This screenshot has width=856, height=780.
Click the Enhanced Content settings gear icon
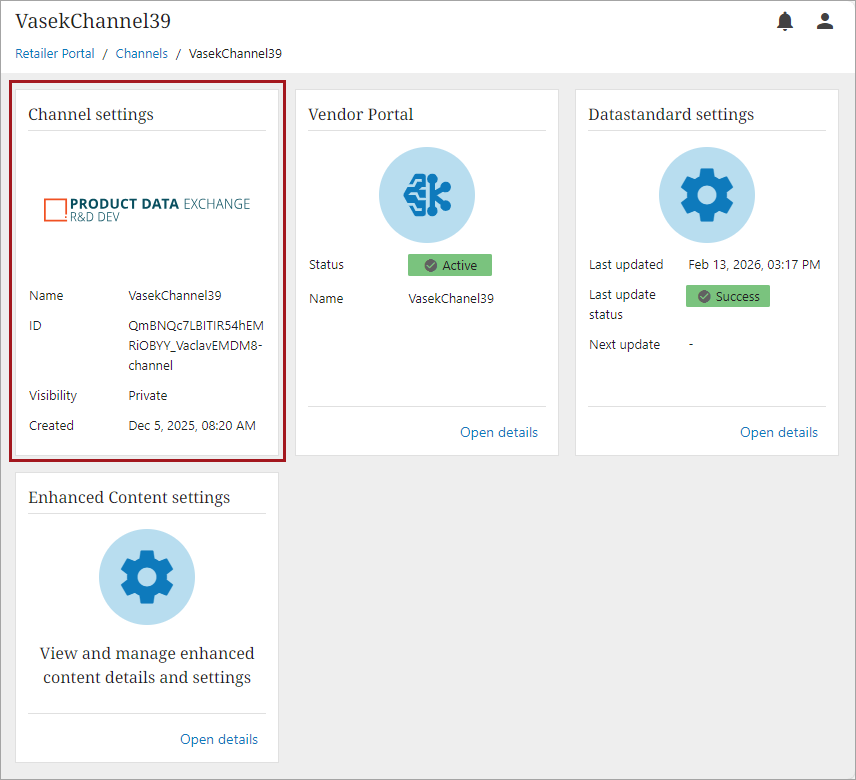coord(147,577)
